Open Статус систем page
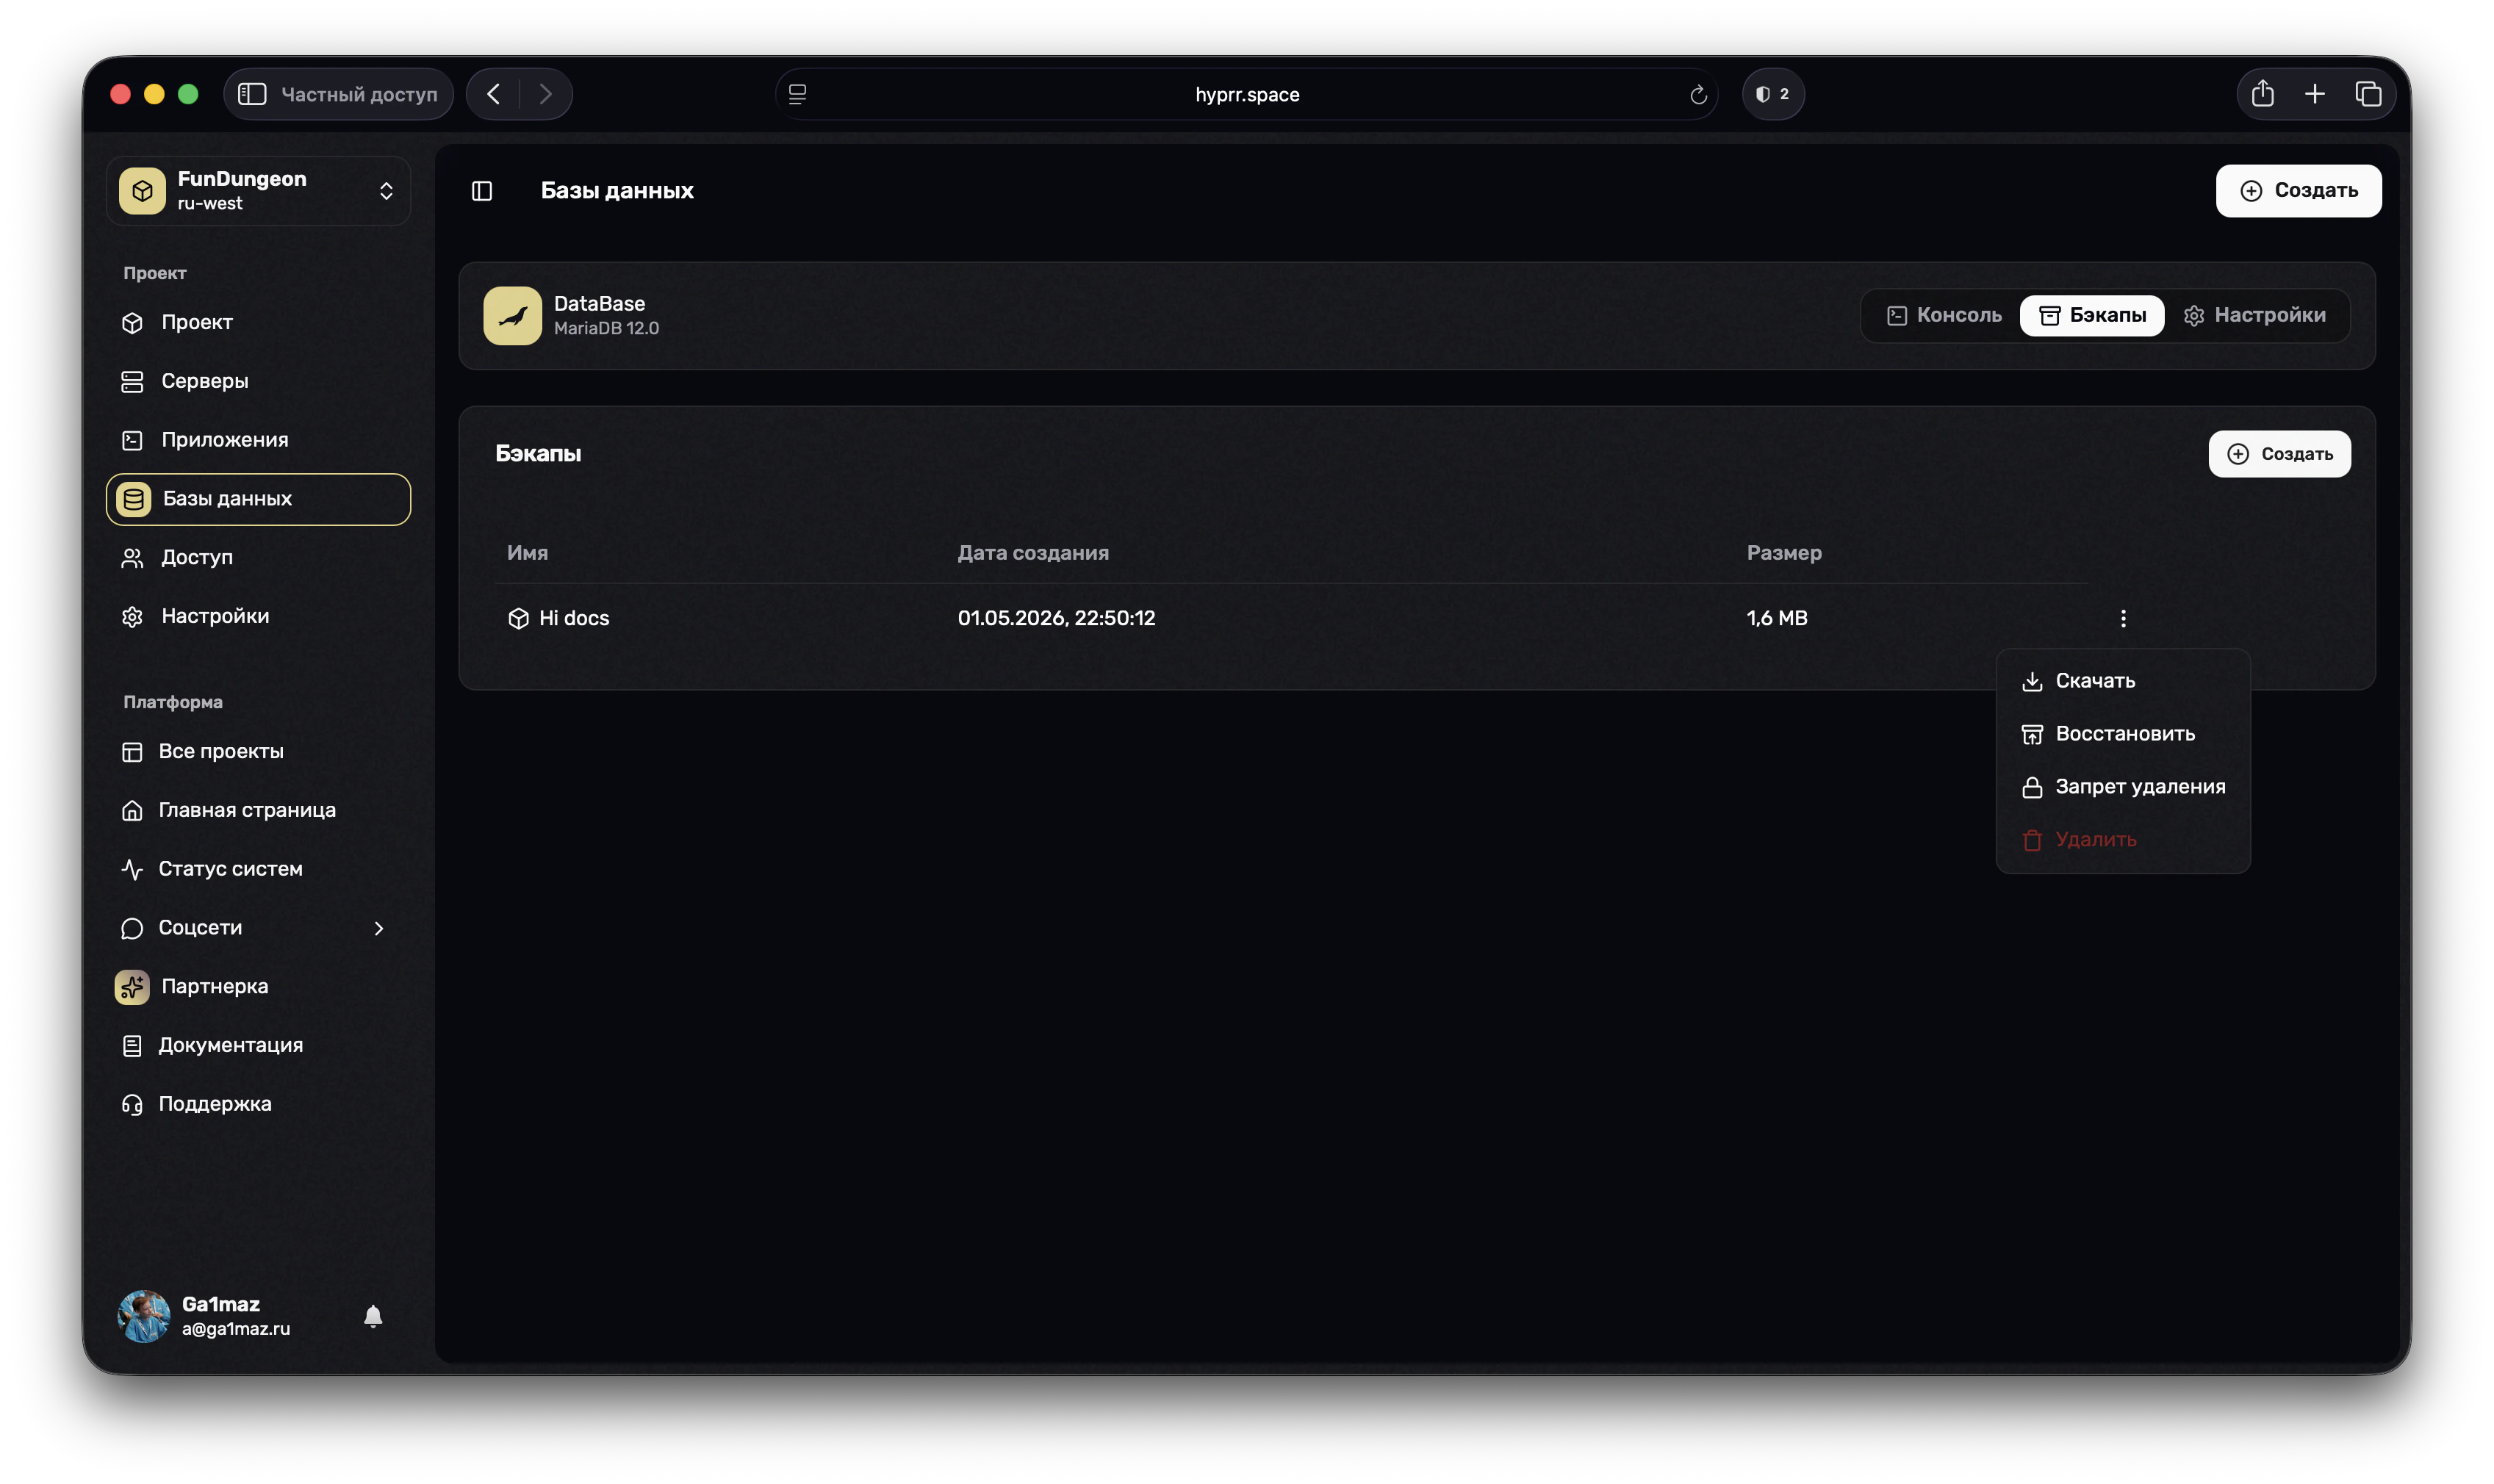 258,869
